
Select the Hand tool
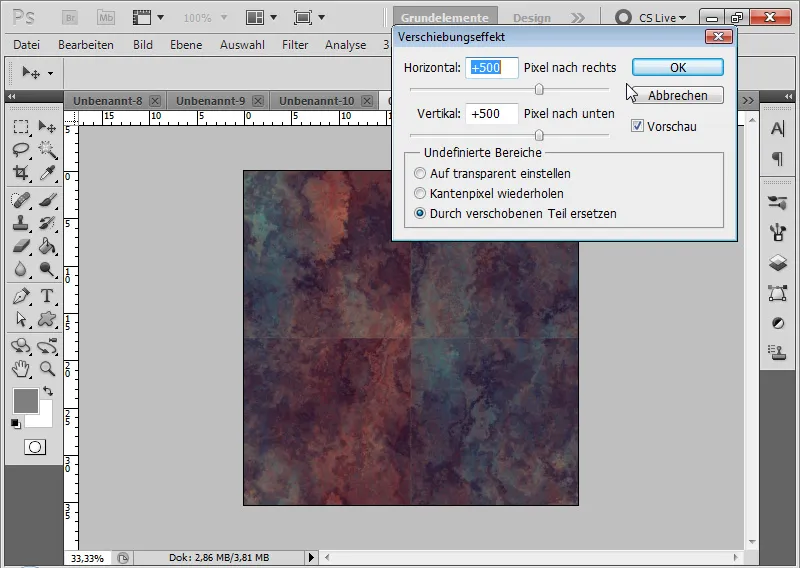point(21,369)
